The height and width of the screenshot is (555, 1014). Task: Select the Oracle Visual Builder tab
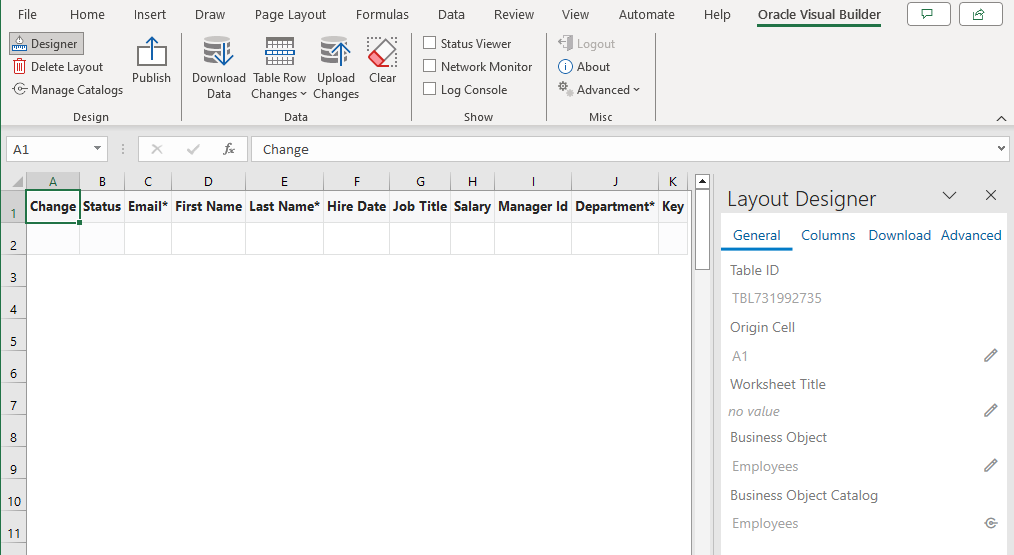point(819,14)
